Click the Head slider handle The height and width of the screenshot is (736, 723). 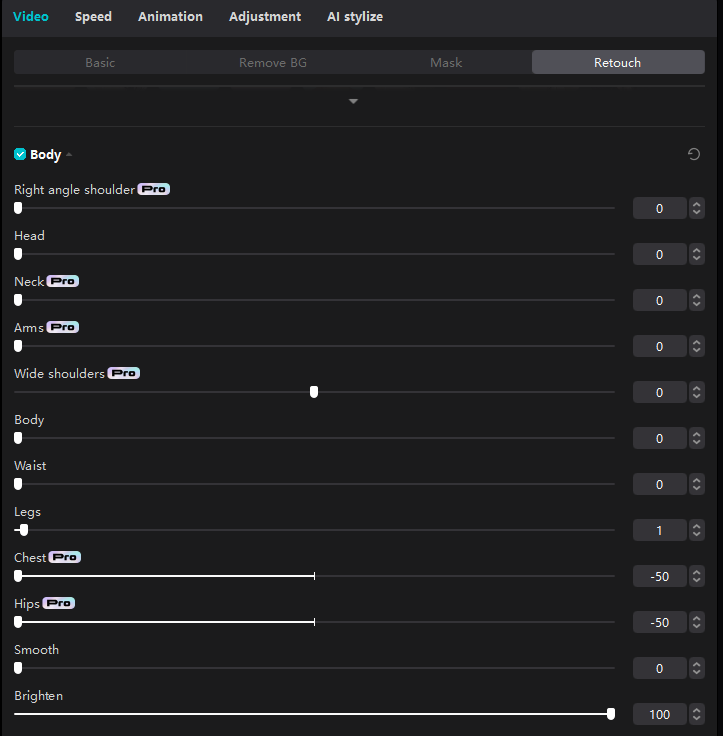[18, 254]
